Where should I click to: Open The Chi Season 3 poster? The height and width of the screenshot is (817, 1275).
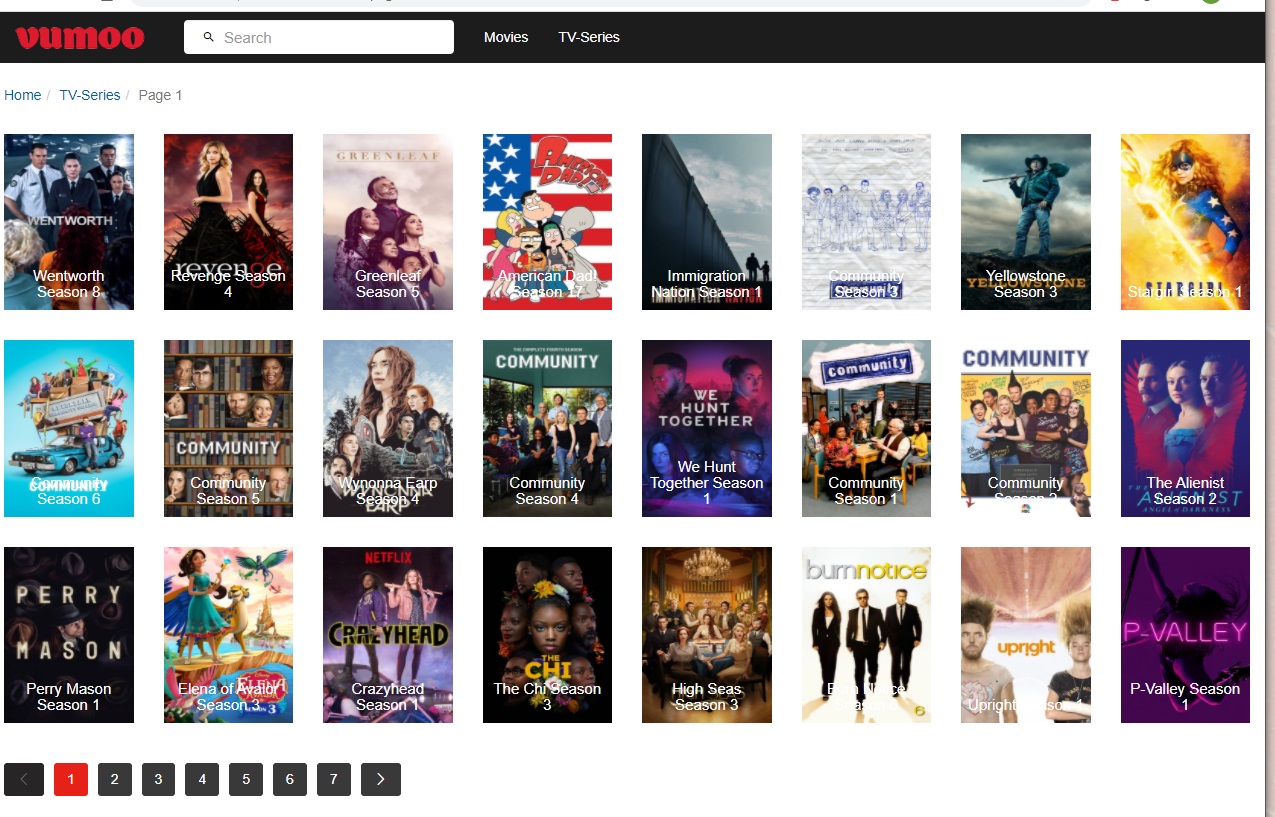[x=547, y=635]
